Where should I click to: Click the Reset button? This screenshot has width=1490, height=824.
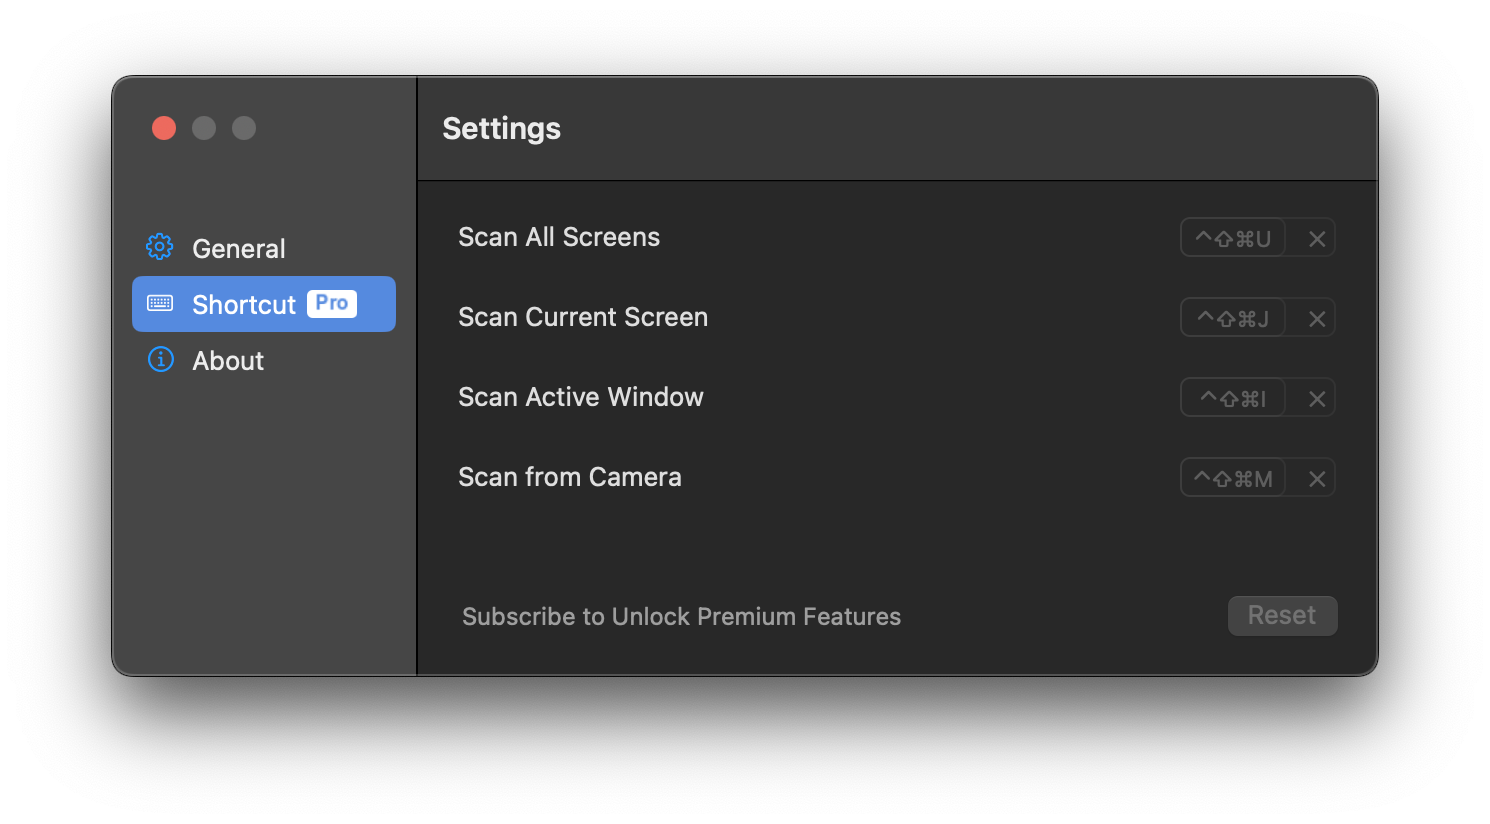tap(1282, 615)
